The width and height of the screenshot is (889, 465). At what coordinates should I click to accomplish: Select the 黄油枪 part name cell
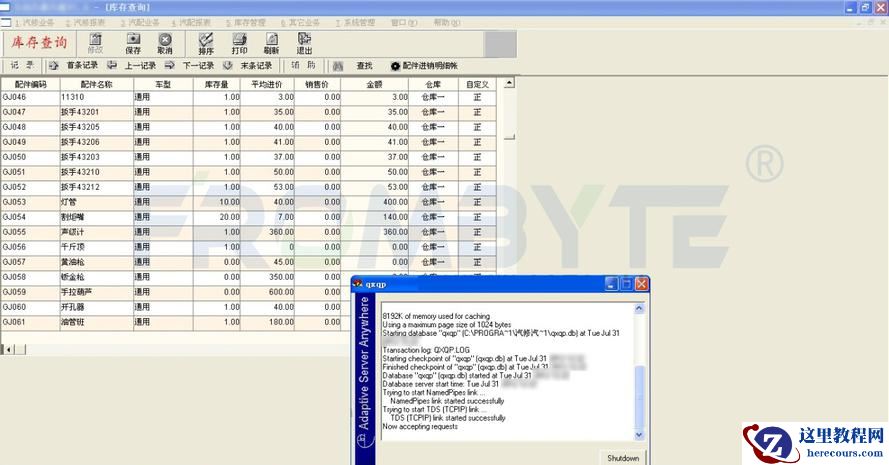(x=96, y=263)
